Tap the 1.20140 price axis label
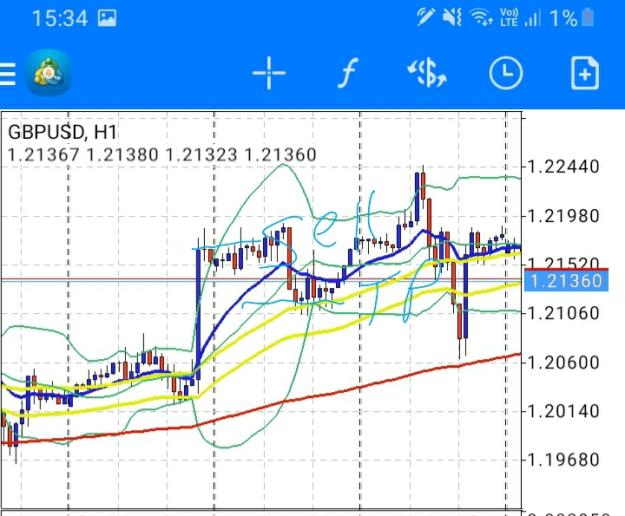625x516 pixels. (563, 411)
